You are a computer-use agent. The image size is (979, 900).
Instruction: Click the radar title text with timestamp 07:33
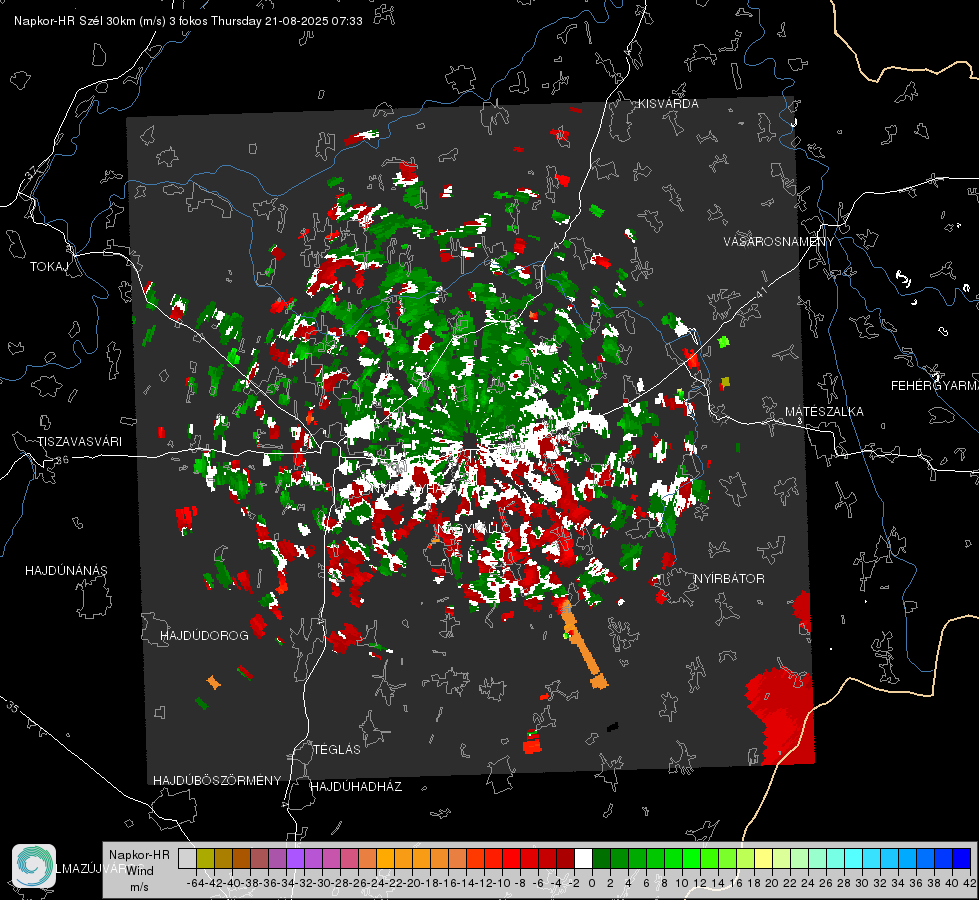188,21
